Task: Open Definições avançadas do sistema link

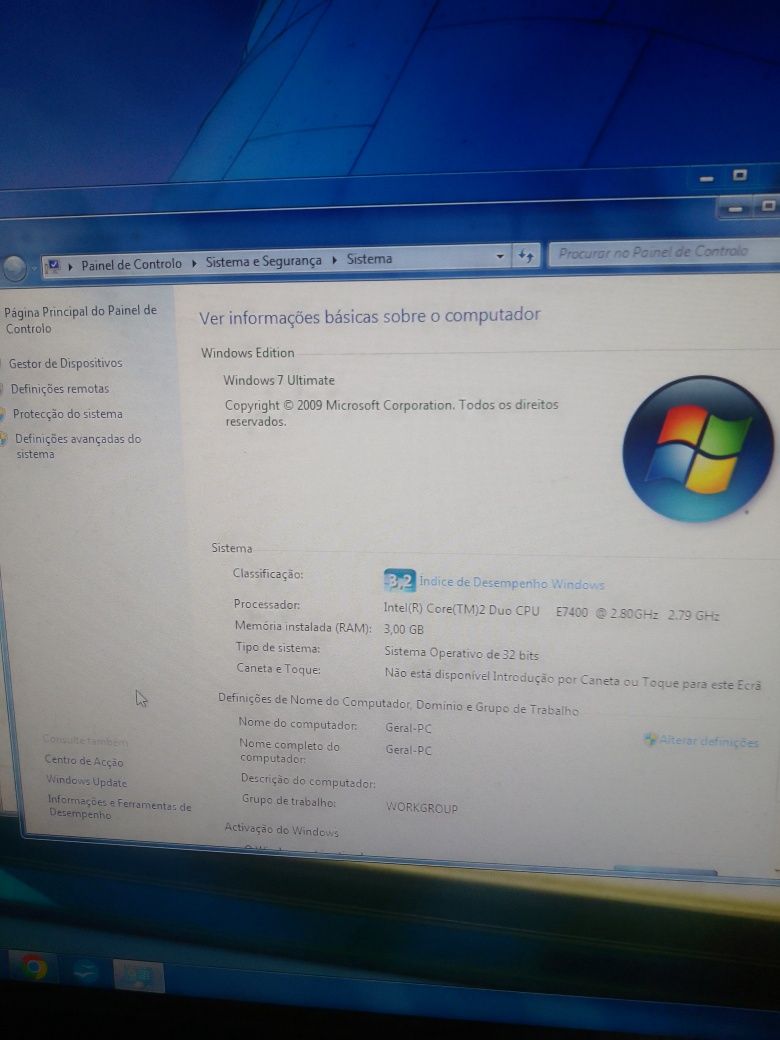Action: [78, 446]
